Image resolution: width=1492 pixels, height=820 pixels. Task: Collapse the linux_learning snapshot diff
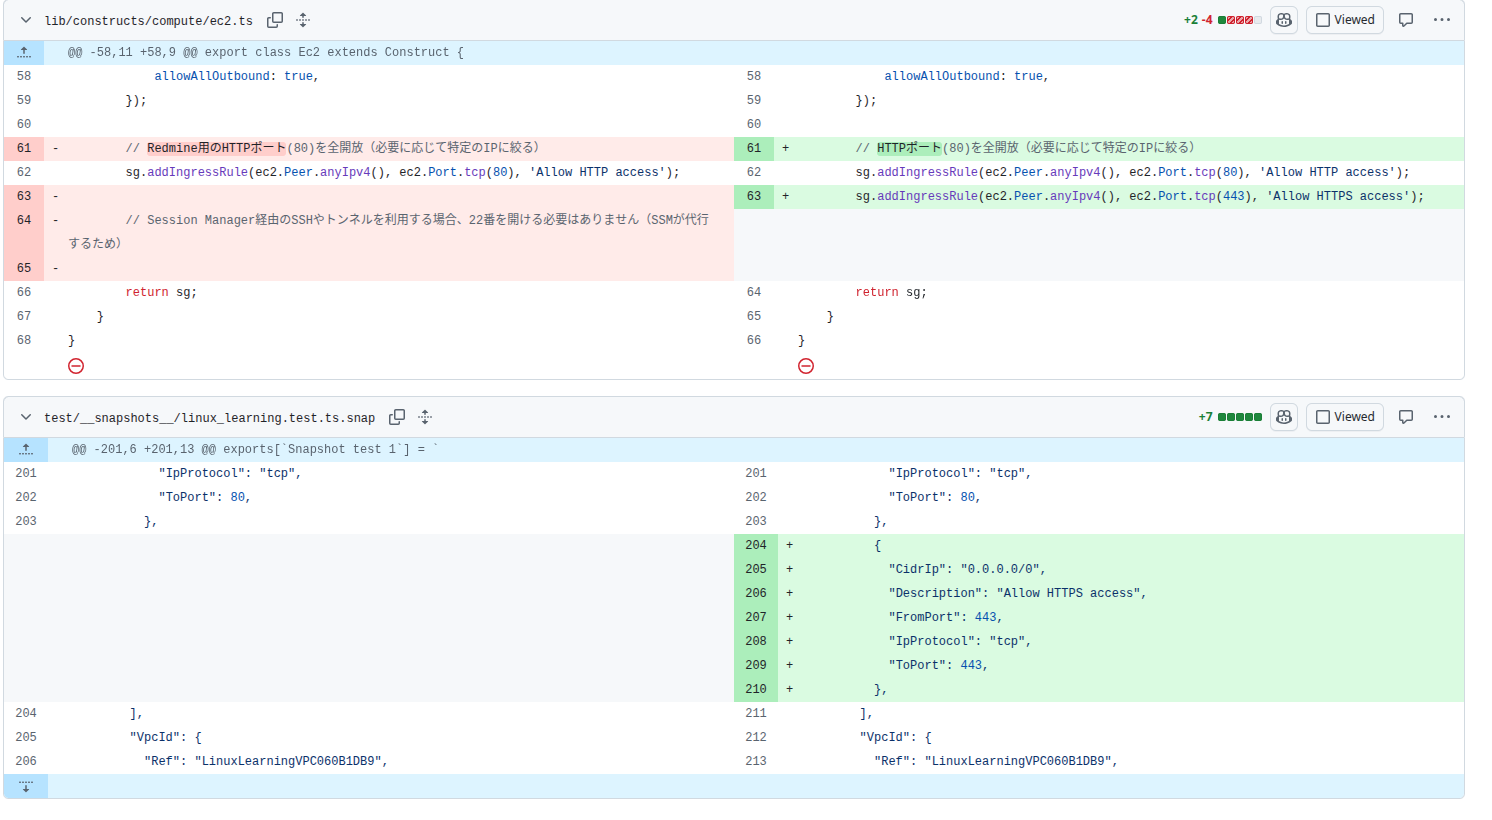click(26, 417)
